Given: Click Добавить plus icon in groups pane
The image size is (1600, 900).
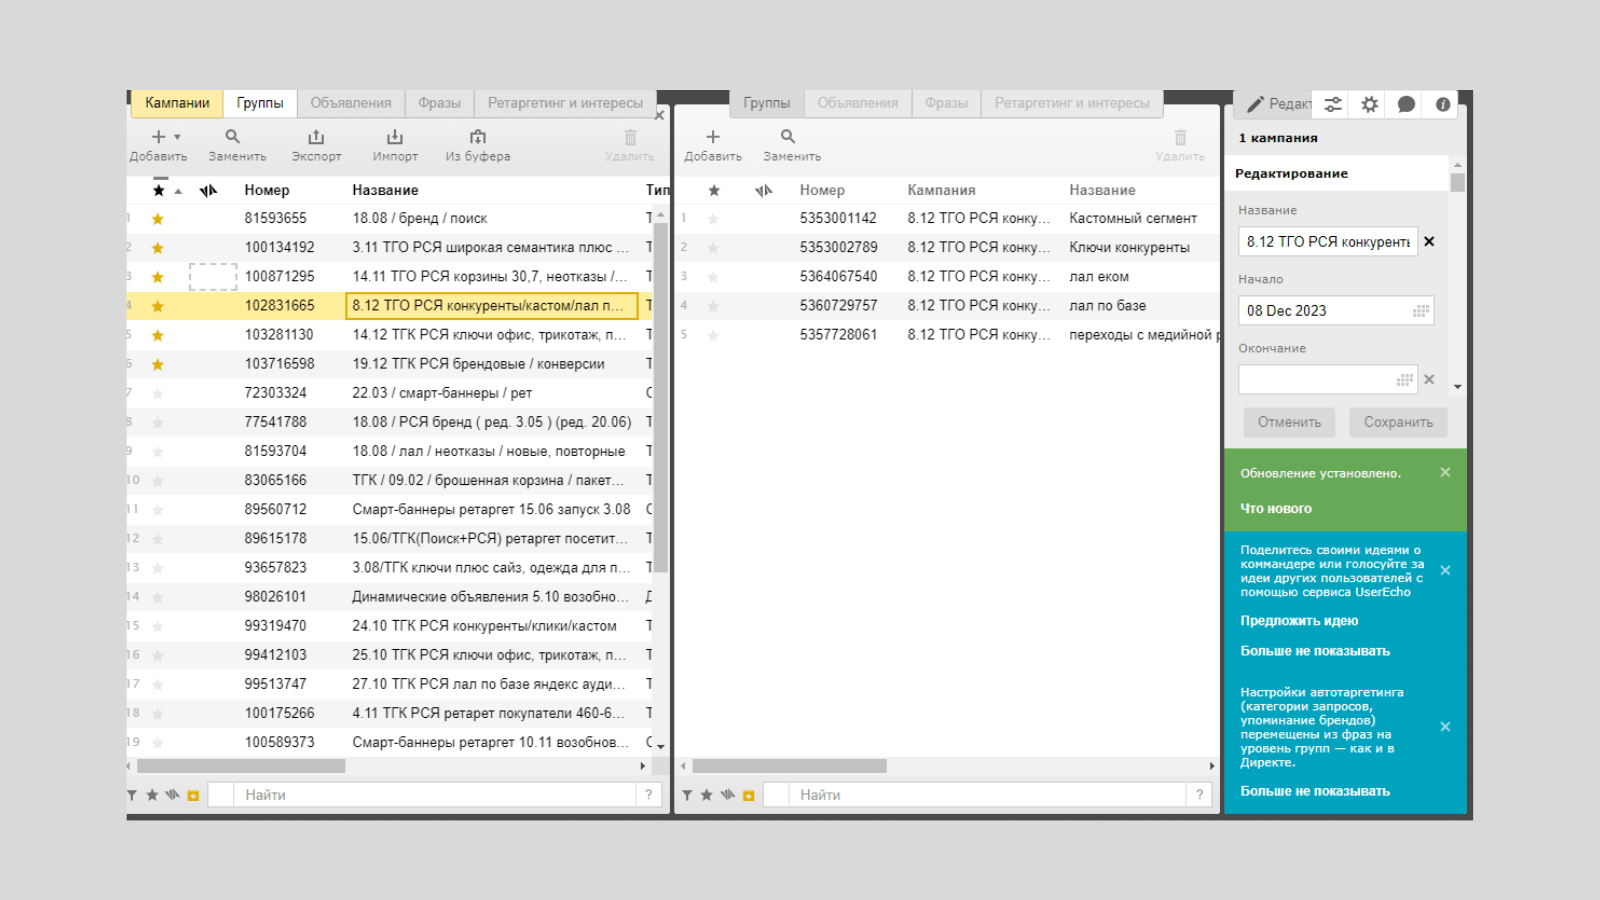Looking at the screenshot, I should pos(713,137).
